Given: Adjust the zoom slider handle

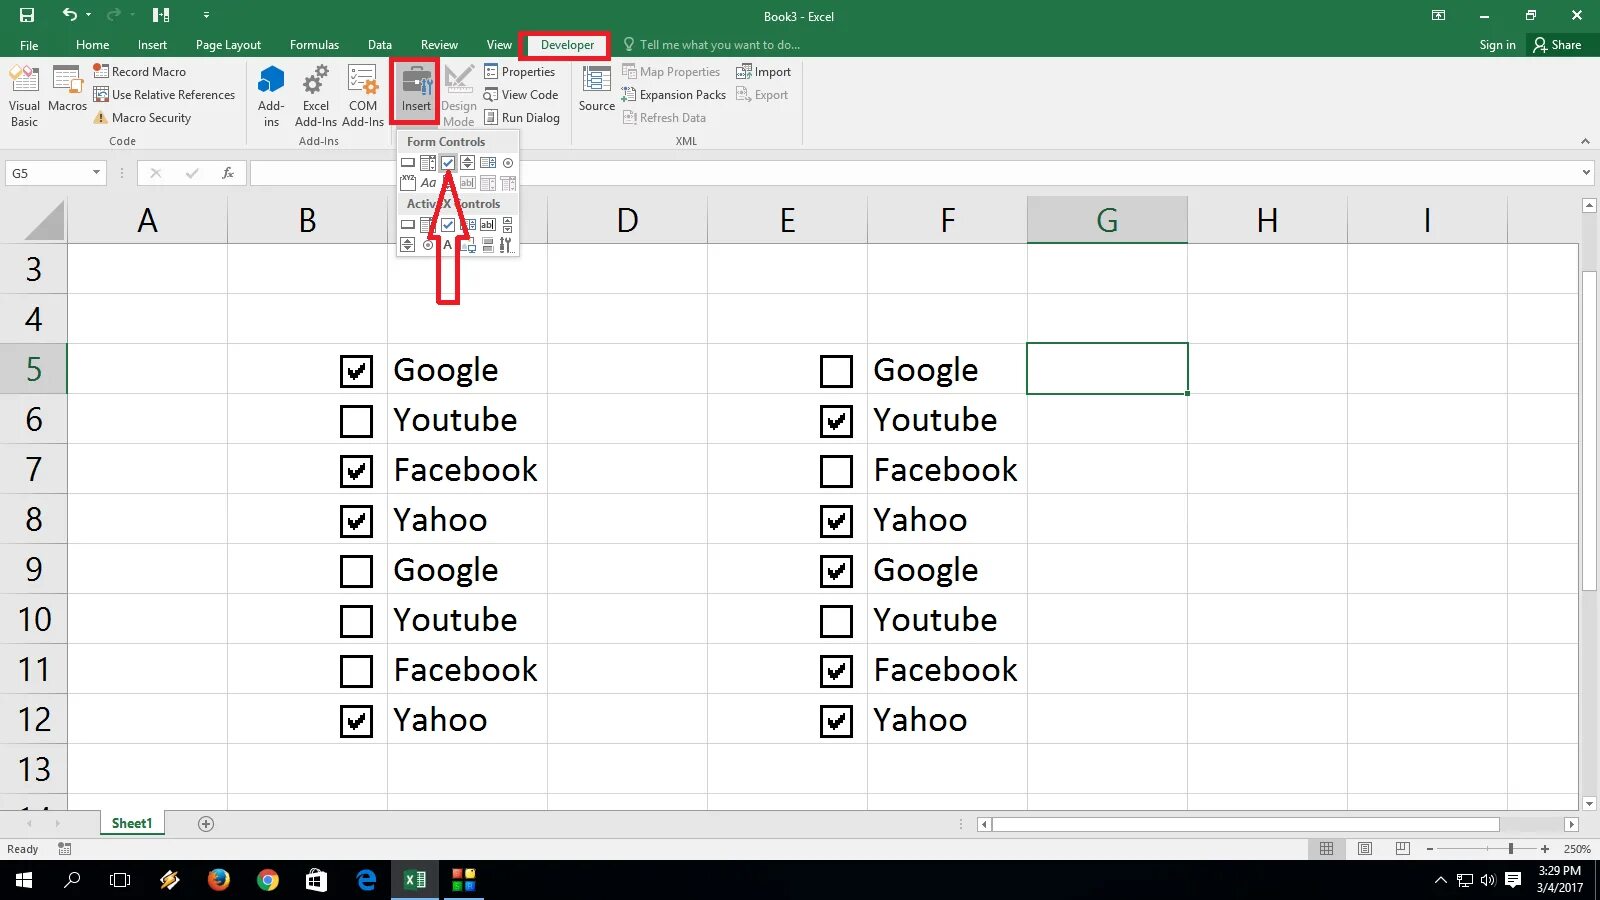Looking at the screenshot, I should tap(1511, 849).
